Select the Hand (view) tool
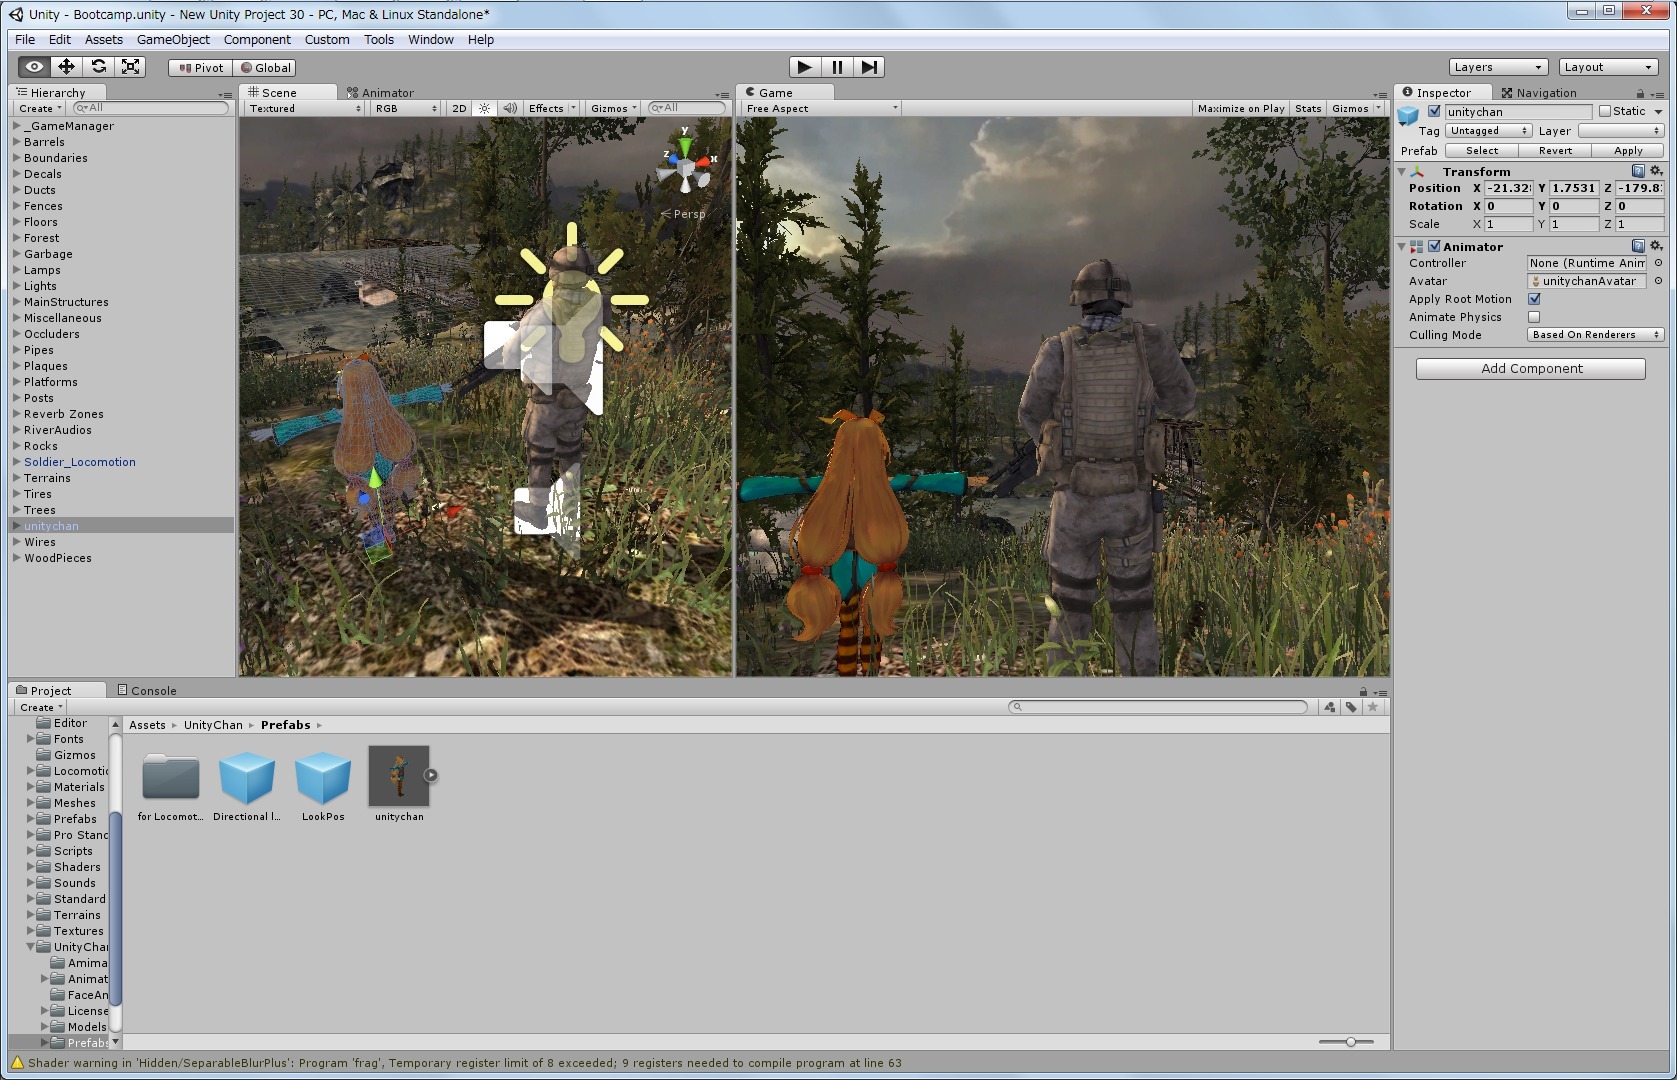 (34, 67)
